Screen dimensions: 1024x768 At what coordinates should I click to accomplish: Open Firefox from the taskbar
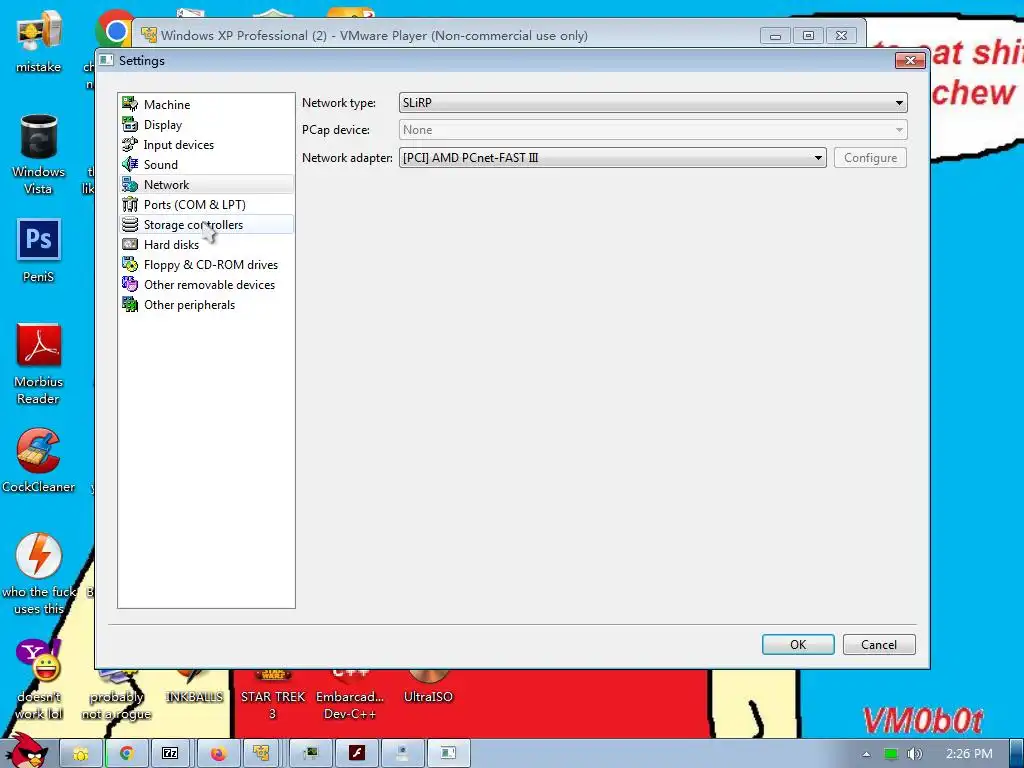pyautogui.click(x=217, y=754)
